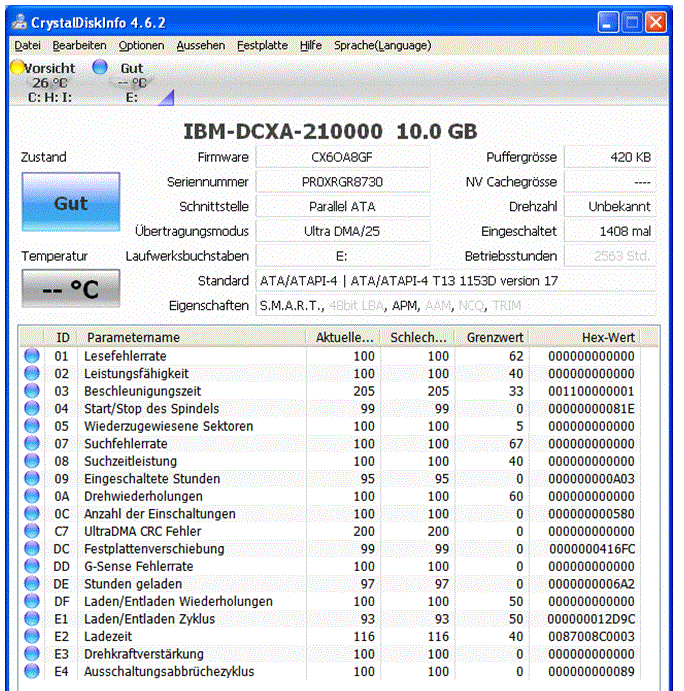The width and height of the screenshot is (684, 691).
Task: Open the Aussehen menu
Action: 201,45
